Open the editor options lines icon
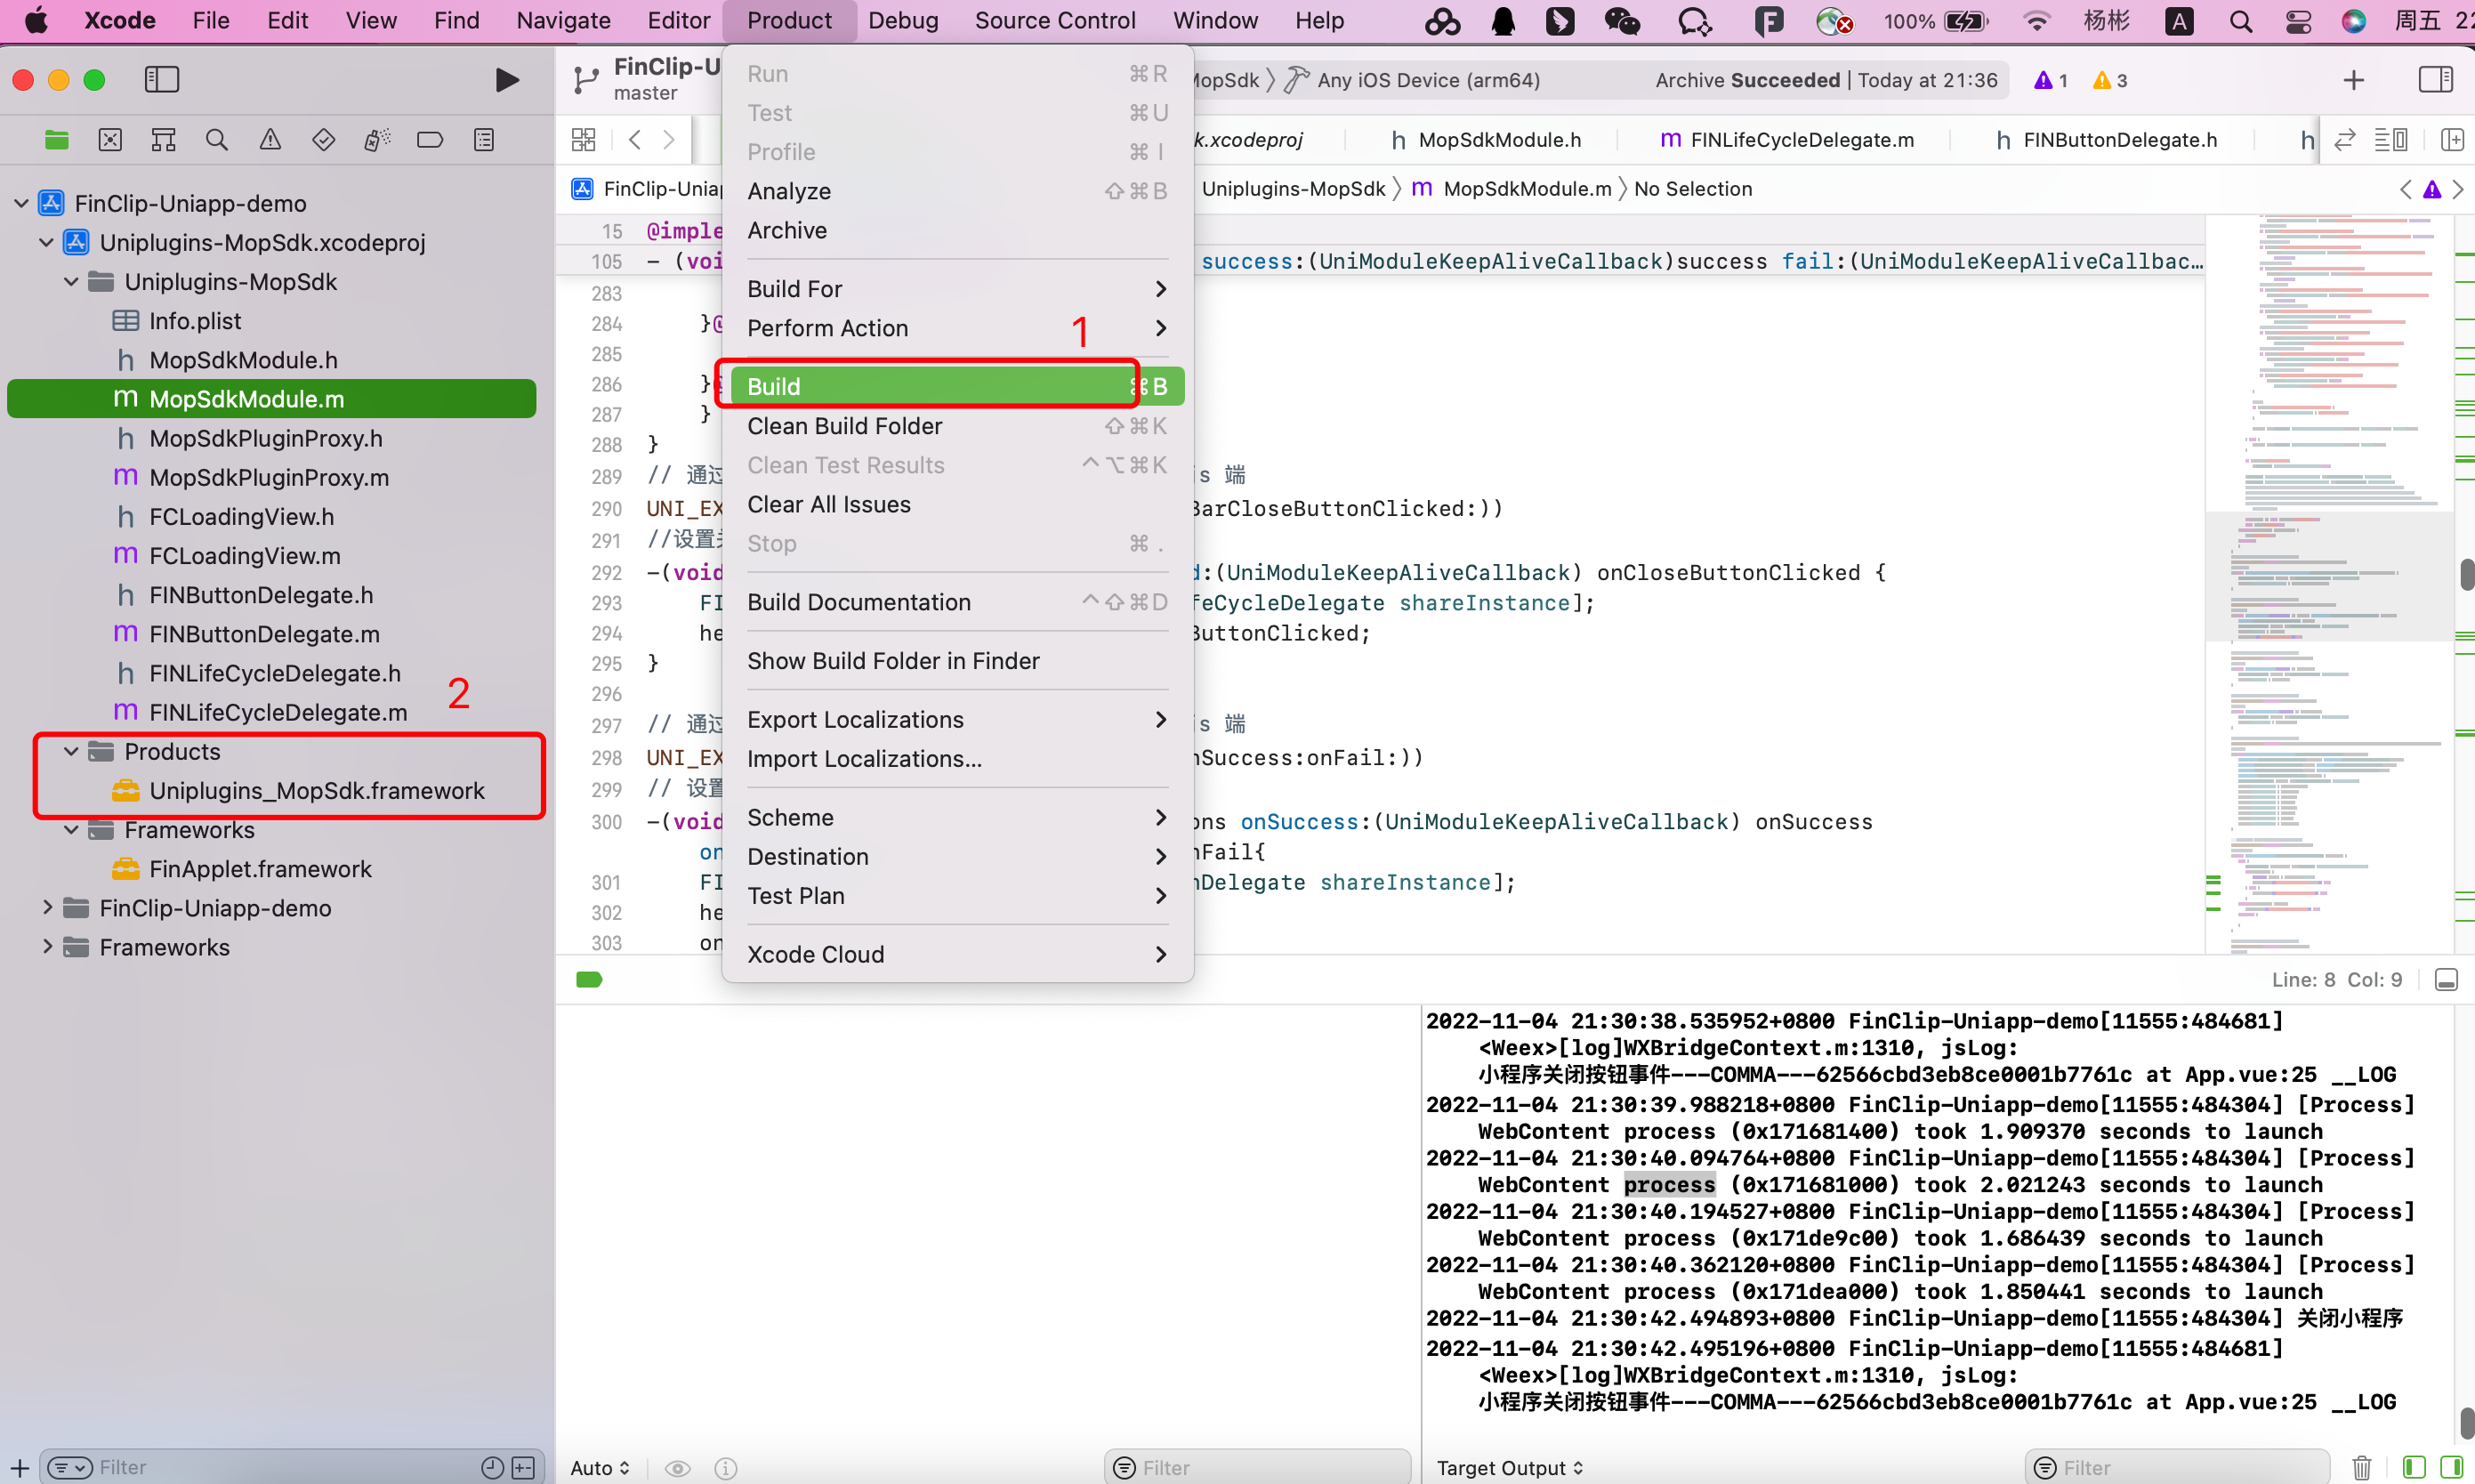The width and height of the screenshot is (2475, 1484). pos(2391,140)
